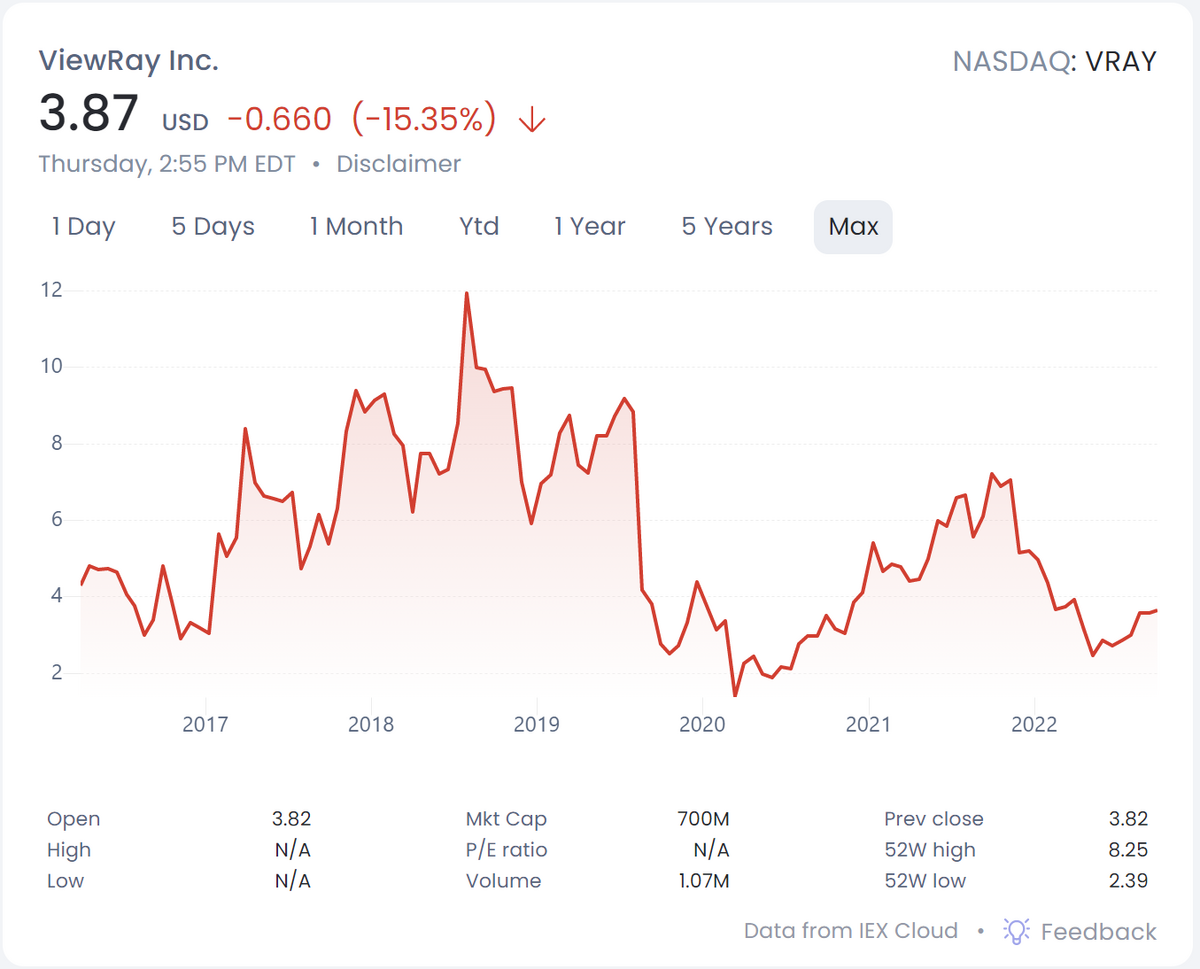Screen dimensions: 1200x969
Task: Click the 52W high value 8.25
Action: (x=1128, y=850)
